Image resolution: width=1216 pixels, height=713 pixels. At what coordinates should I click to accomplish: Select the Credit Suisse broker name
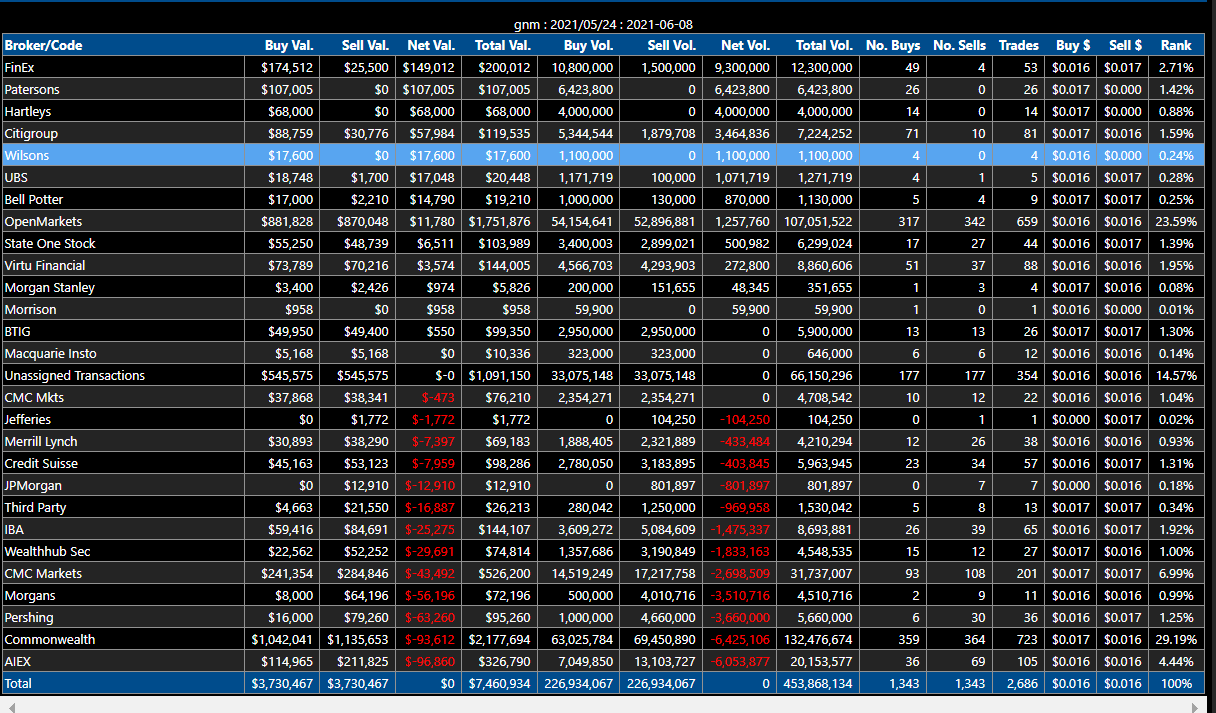(x=41, y=463)
